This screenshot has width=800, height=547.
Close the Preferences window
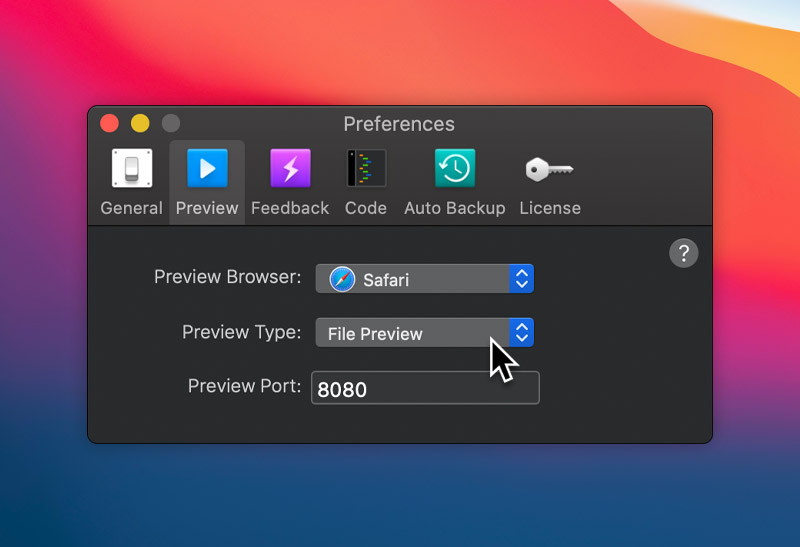110,123
